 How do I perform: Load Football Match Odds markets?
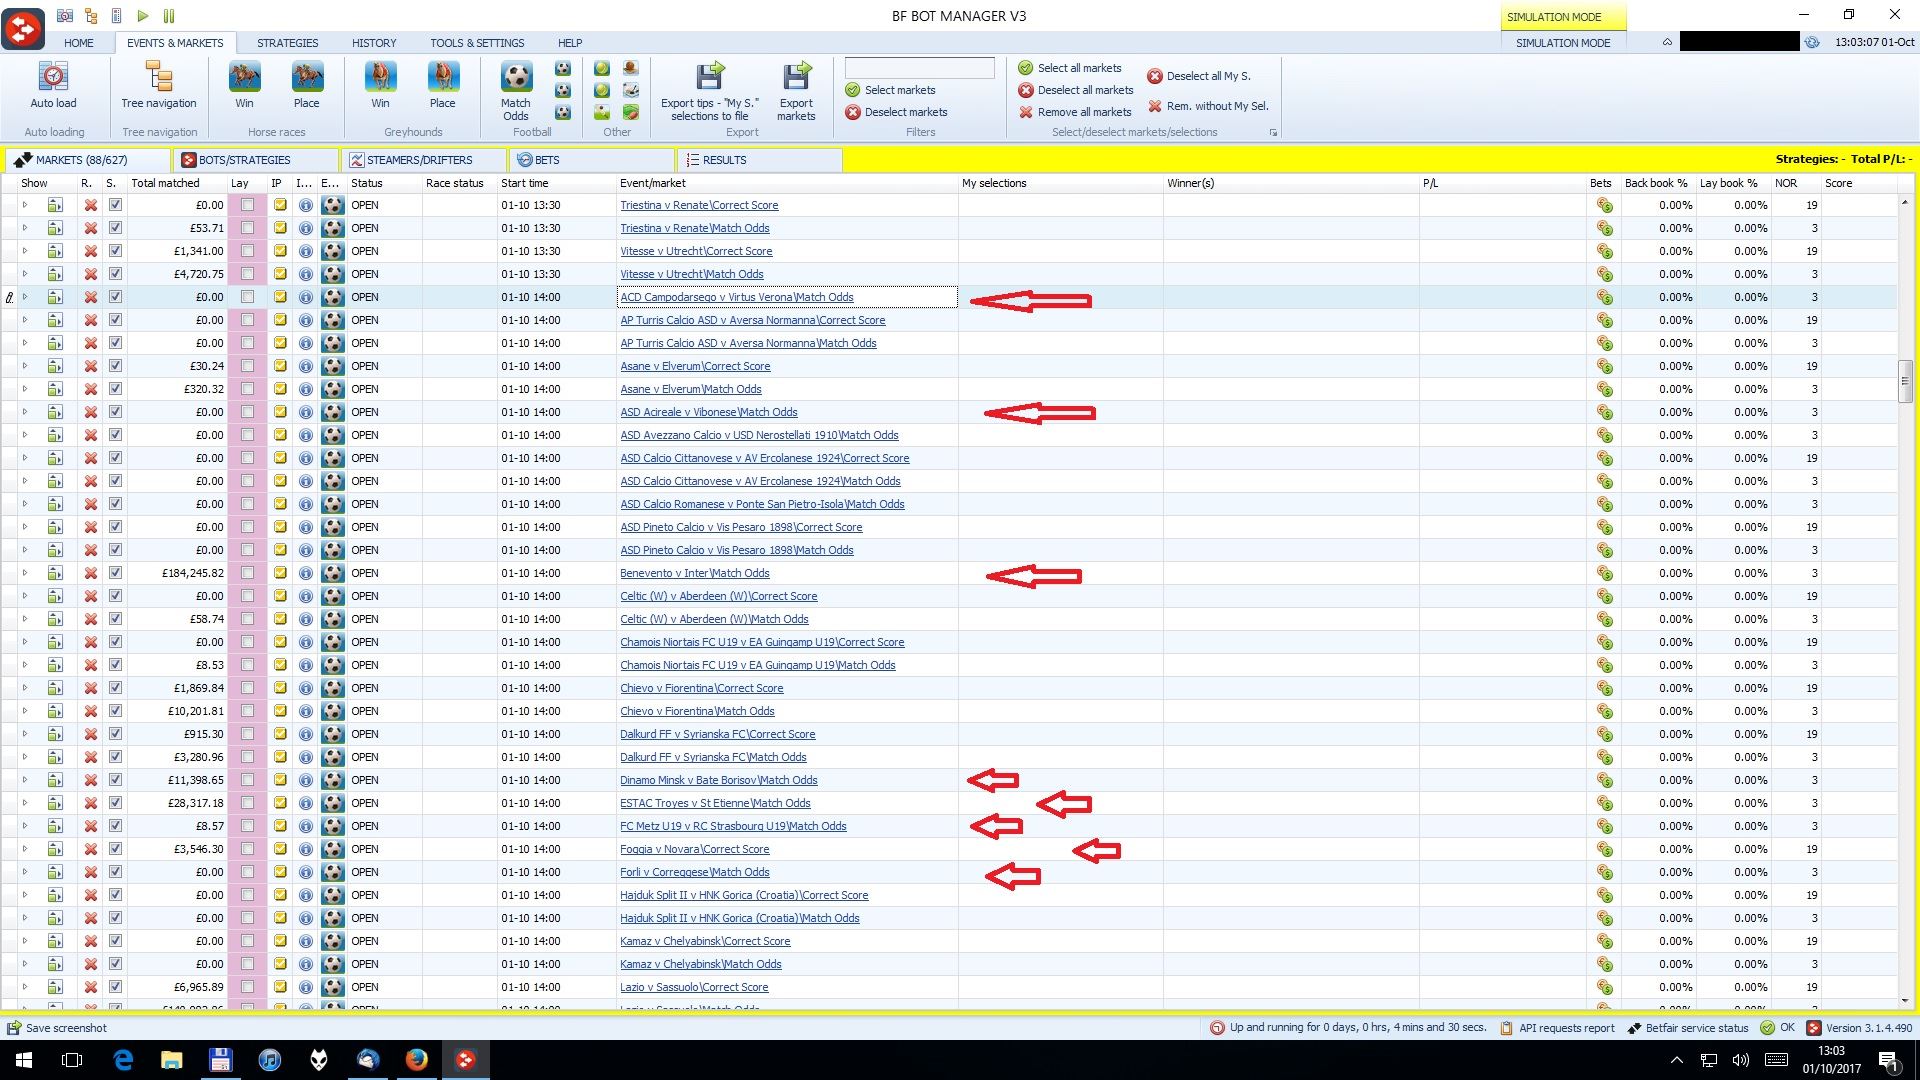[516, 90]
